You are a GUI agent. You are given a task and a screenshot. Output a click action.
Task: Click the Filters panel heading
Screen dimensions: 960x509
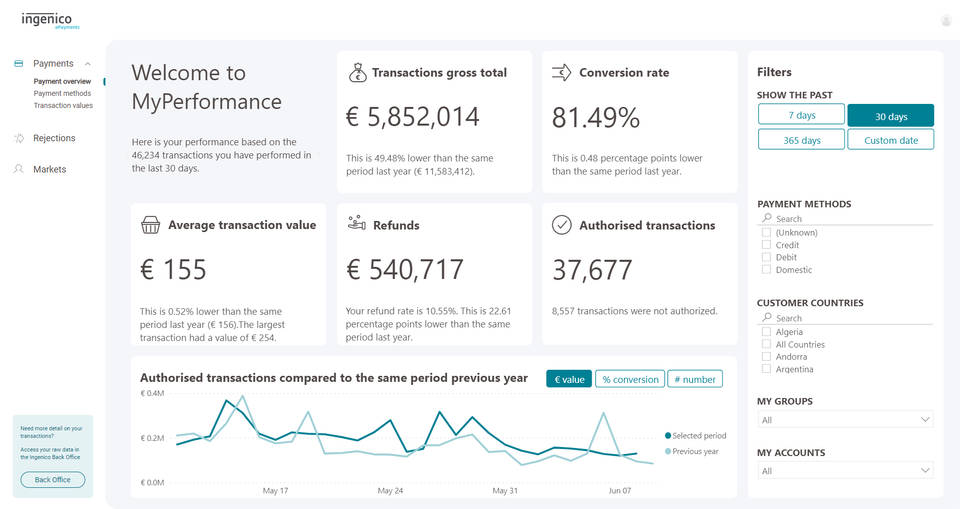(774, 72)
